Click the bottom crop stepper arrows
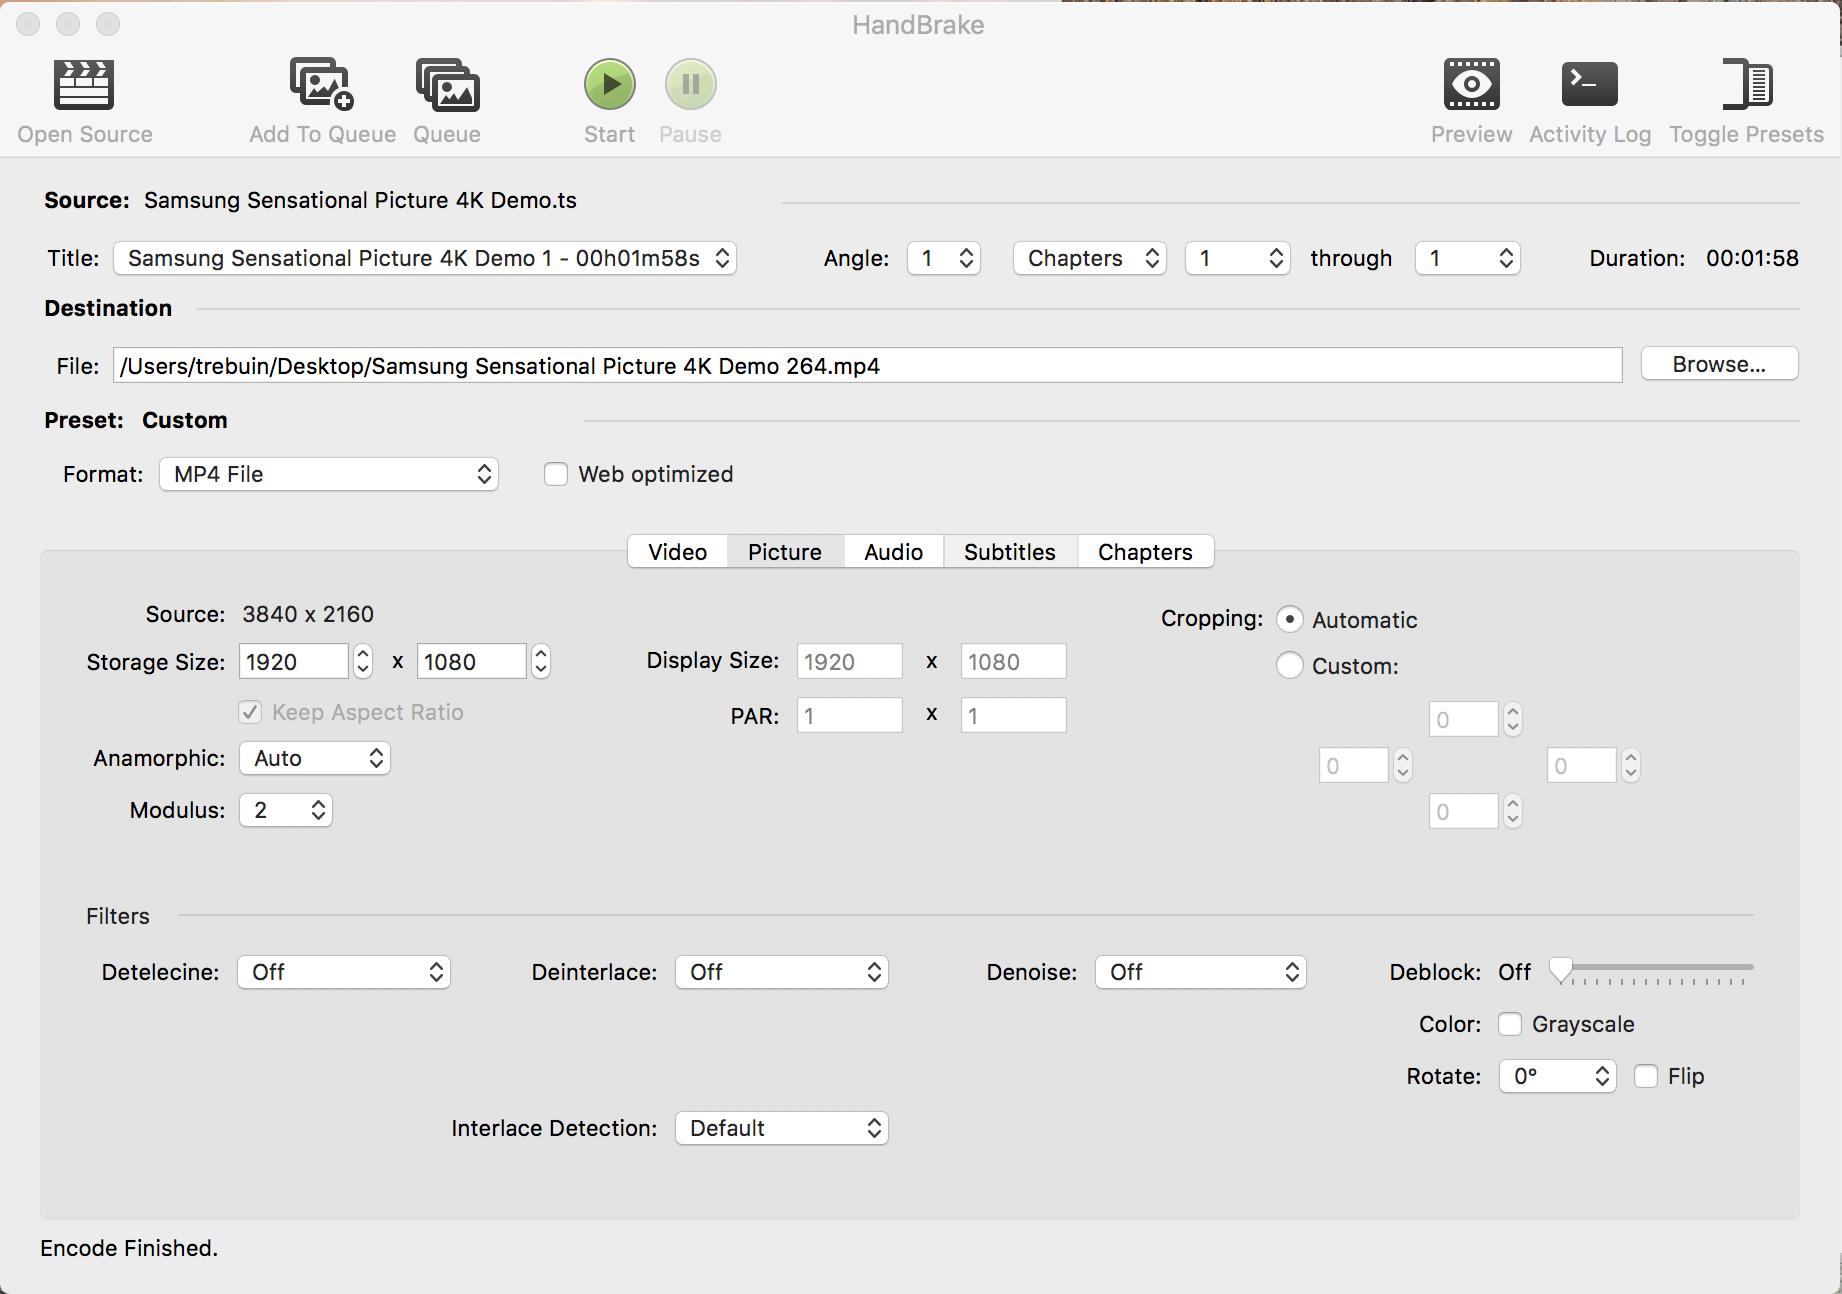The height and width of the screenshot is (1294, 1842). point(1513,812)
